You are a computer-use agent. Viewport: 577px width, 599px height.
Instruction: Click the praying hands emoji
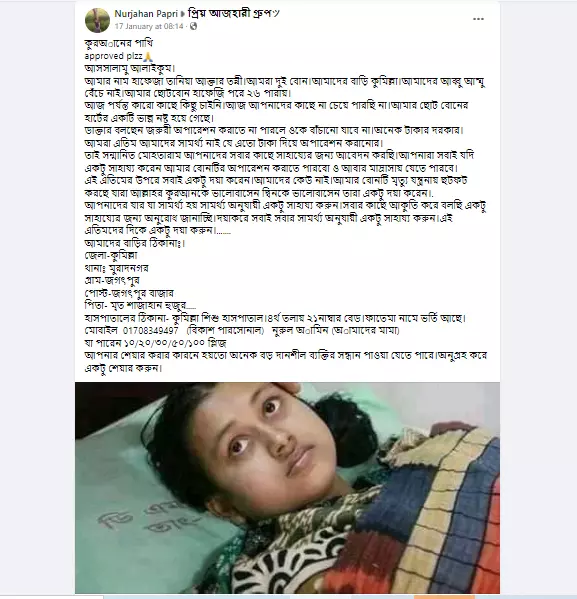148,56
